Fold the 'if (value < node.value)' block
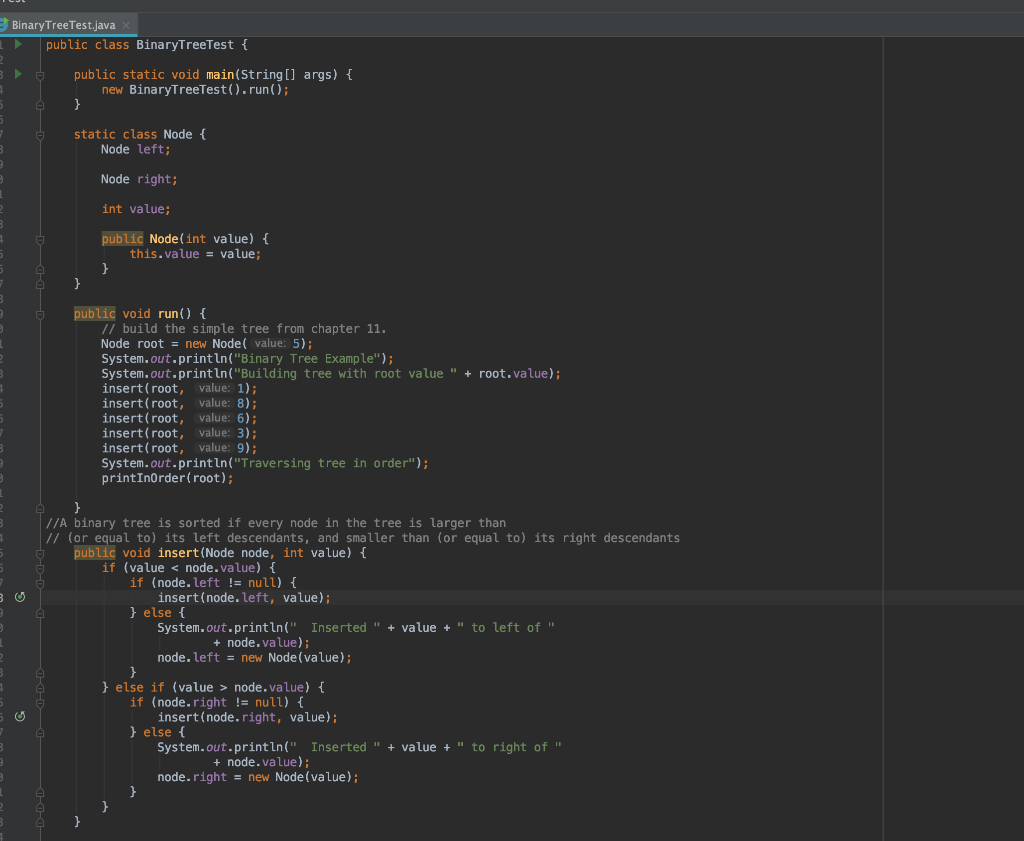This screenshot has width=1024, height=841. pyautogui.click(x=40, y=569)
